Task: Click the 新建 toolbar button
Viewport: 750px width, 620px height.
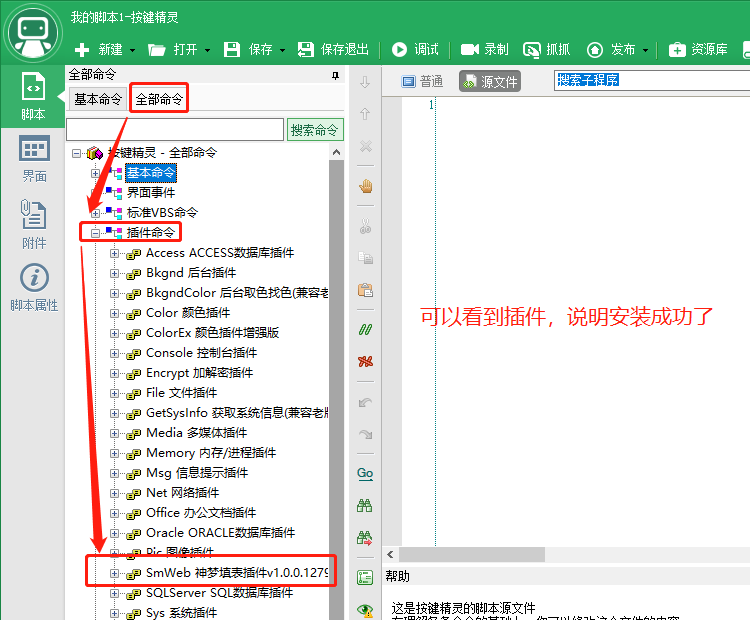Action: pyautogui.click(x=99, y=49)
